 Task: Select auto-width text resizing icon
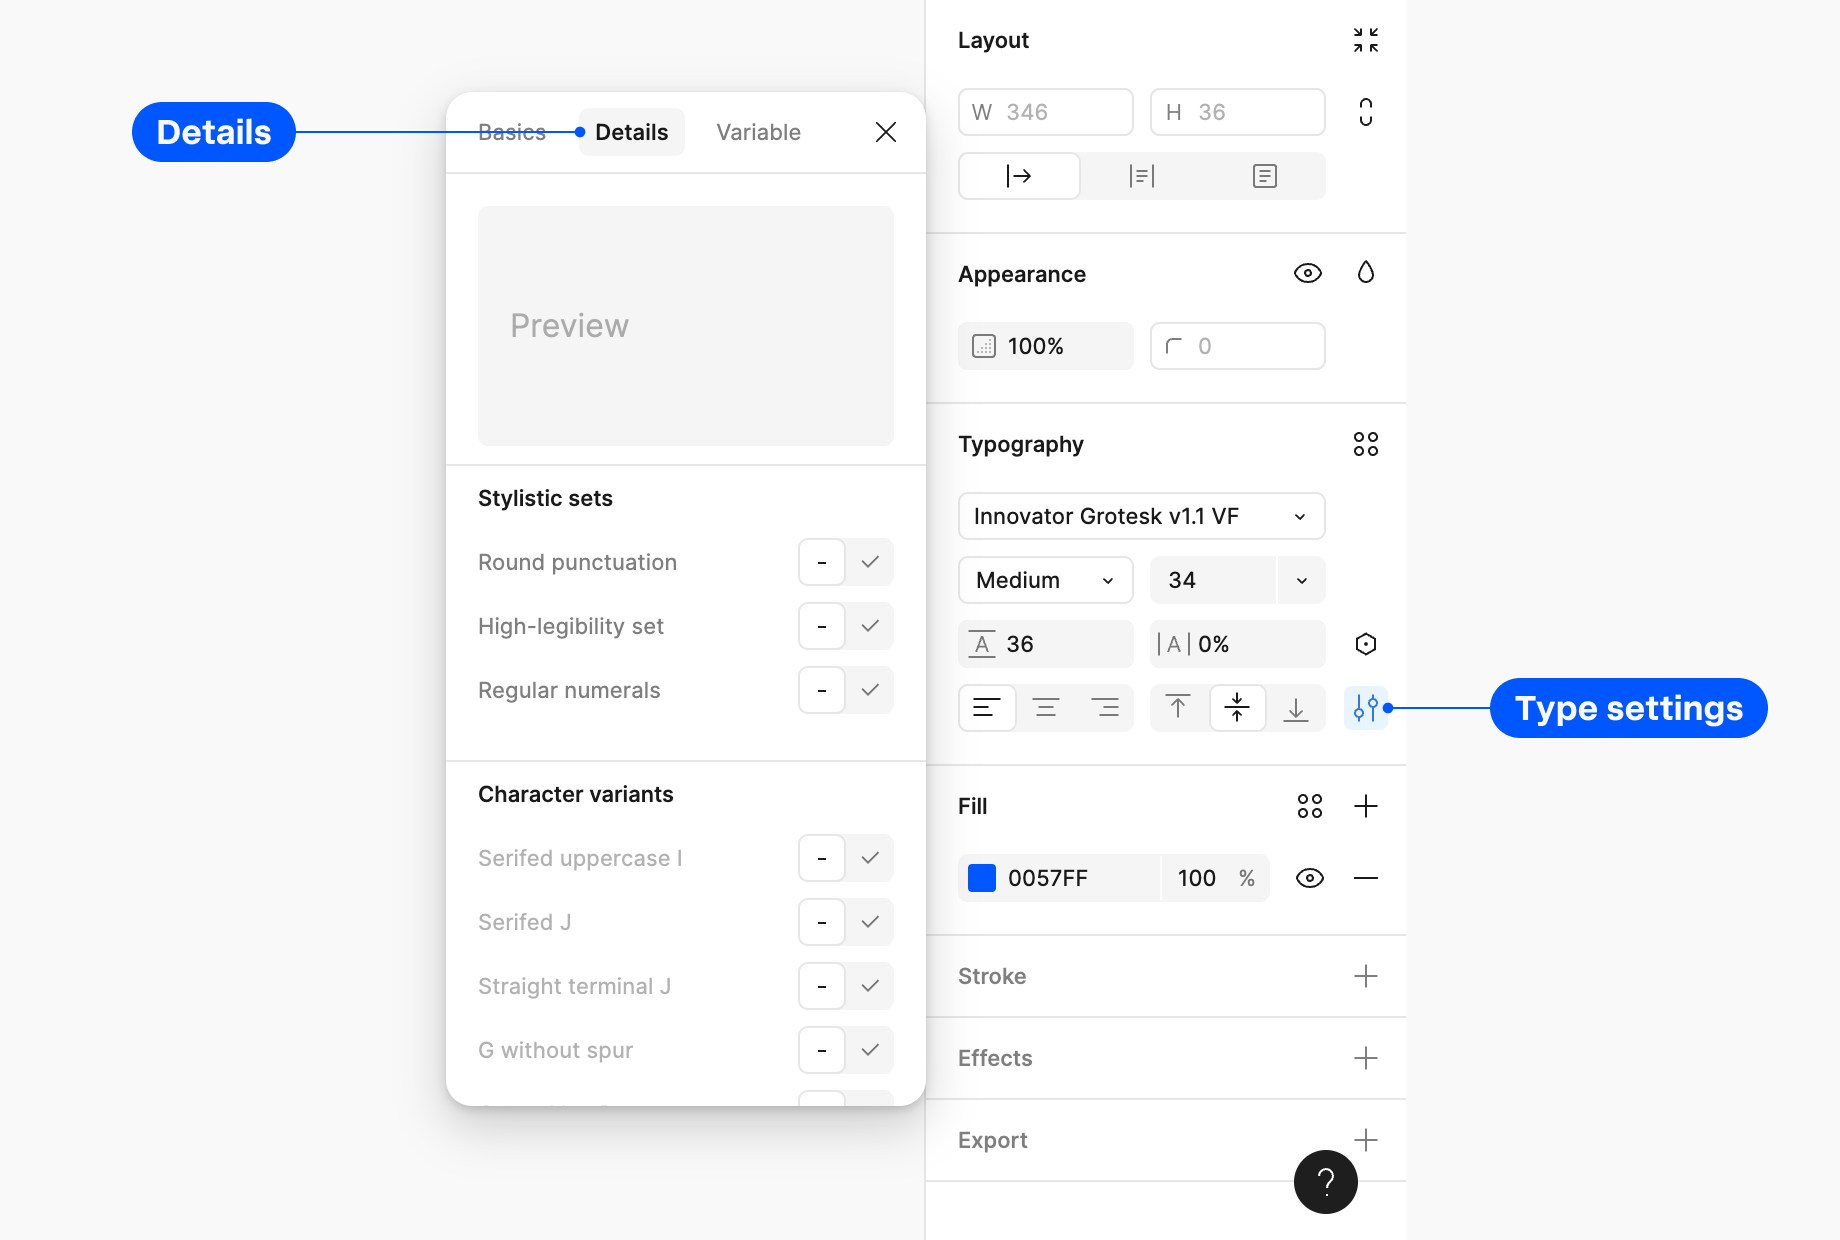[1019, 176]
